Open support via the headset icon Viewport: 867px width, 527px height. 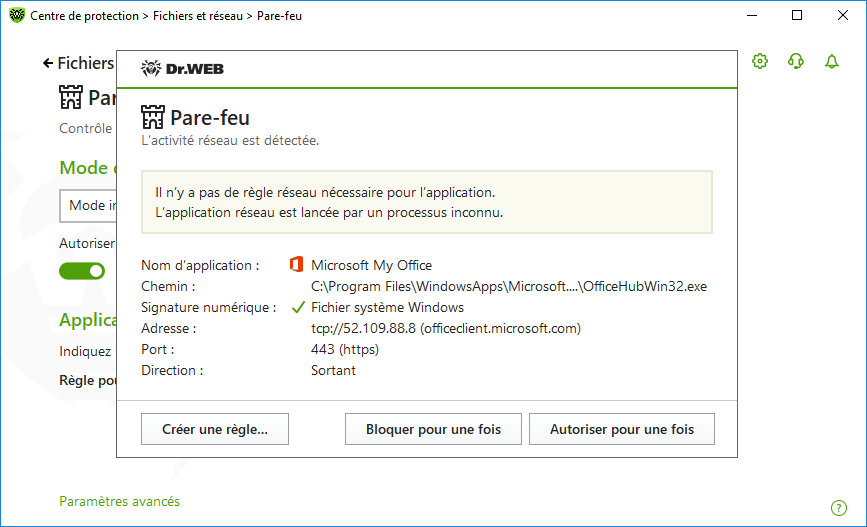[x=796, y=61]
